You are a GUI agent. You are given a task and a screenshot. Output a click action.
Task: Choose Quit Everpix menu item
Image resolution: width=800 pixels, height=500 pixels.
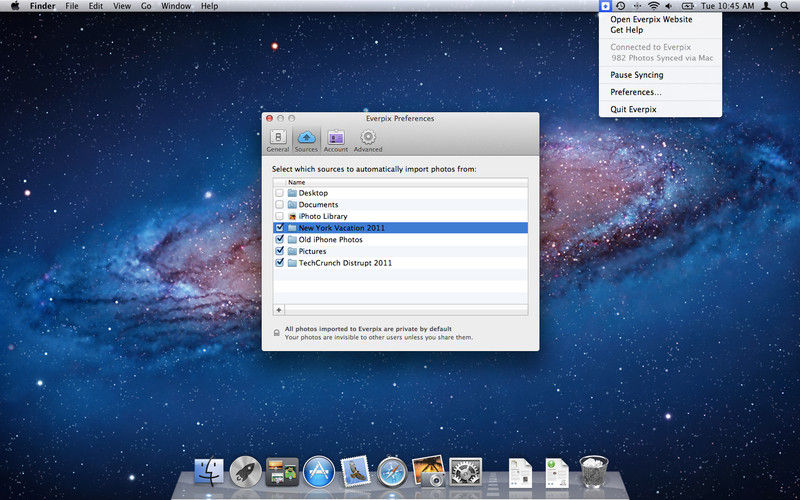coord(633,110)
